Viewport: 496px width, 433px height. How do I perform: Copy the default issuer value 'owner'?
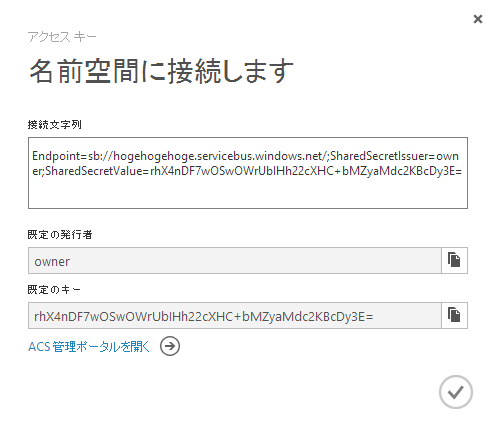pos(454,260)
